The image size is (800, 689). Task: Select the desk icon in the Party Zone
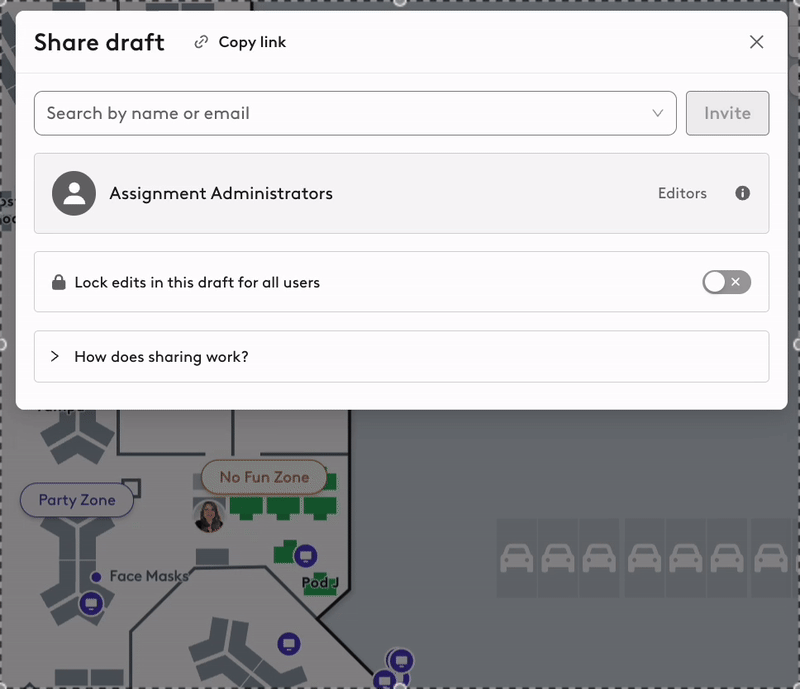(93, 602)
